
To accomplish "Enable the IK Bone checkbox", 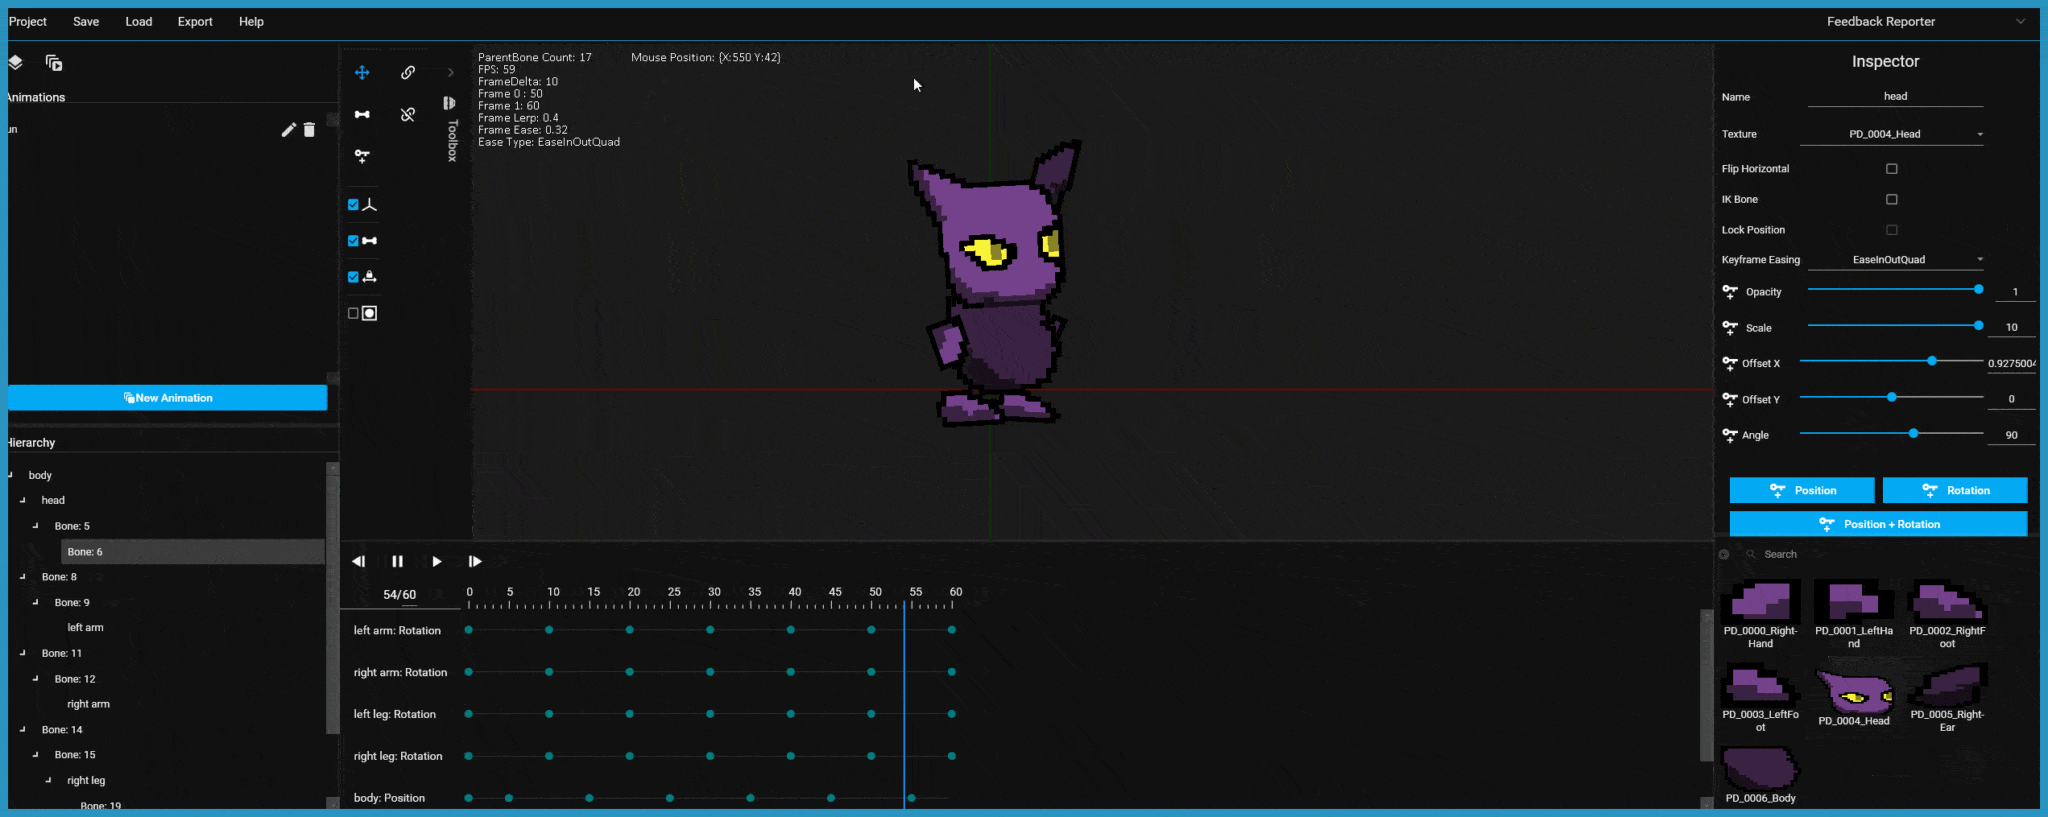I will click(x=1892, y=200).
